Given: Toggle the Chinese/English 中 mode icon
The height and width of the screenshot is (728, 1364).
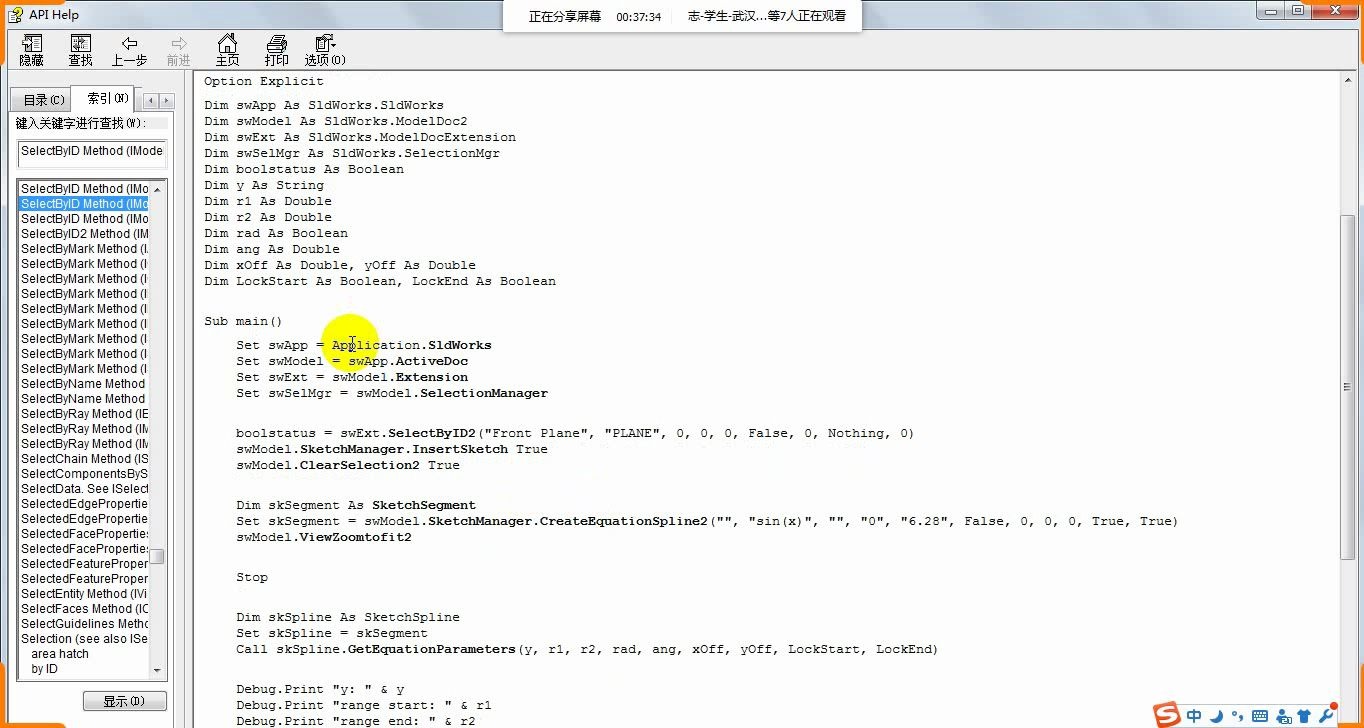Looking at the screenshot, I should [x=1194, y=716].
